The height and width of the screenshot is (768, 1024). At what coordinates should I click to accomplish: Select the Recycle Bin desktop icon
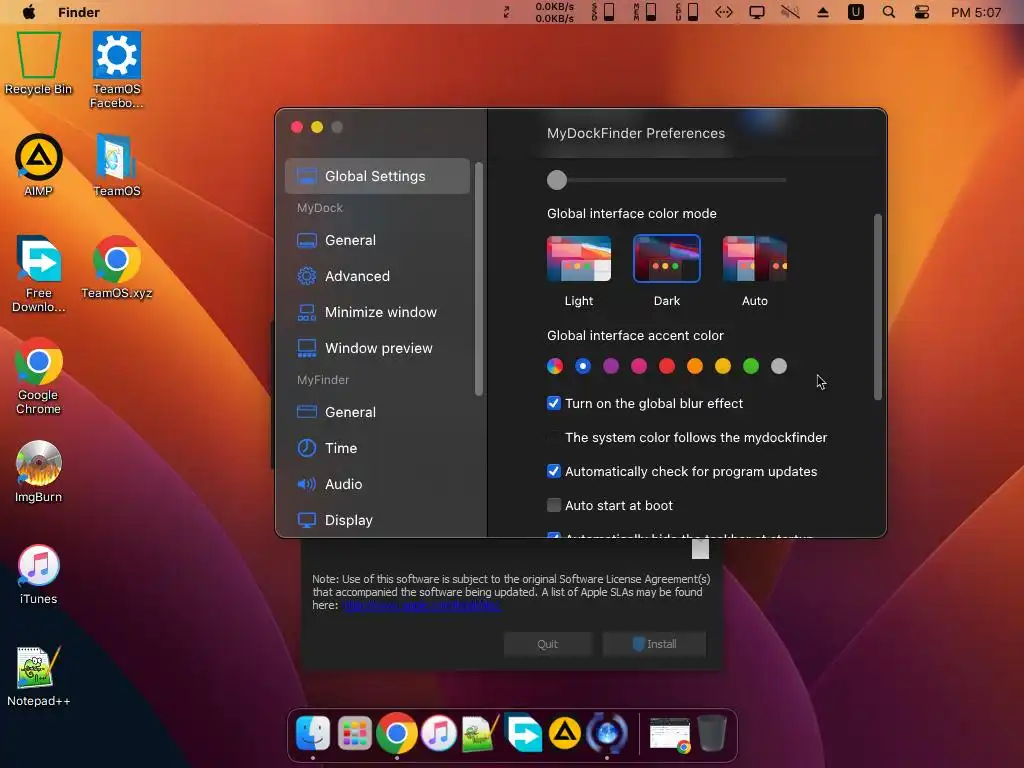tap(39, 63)
